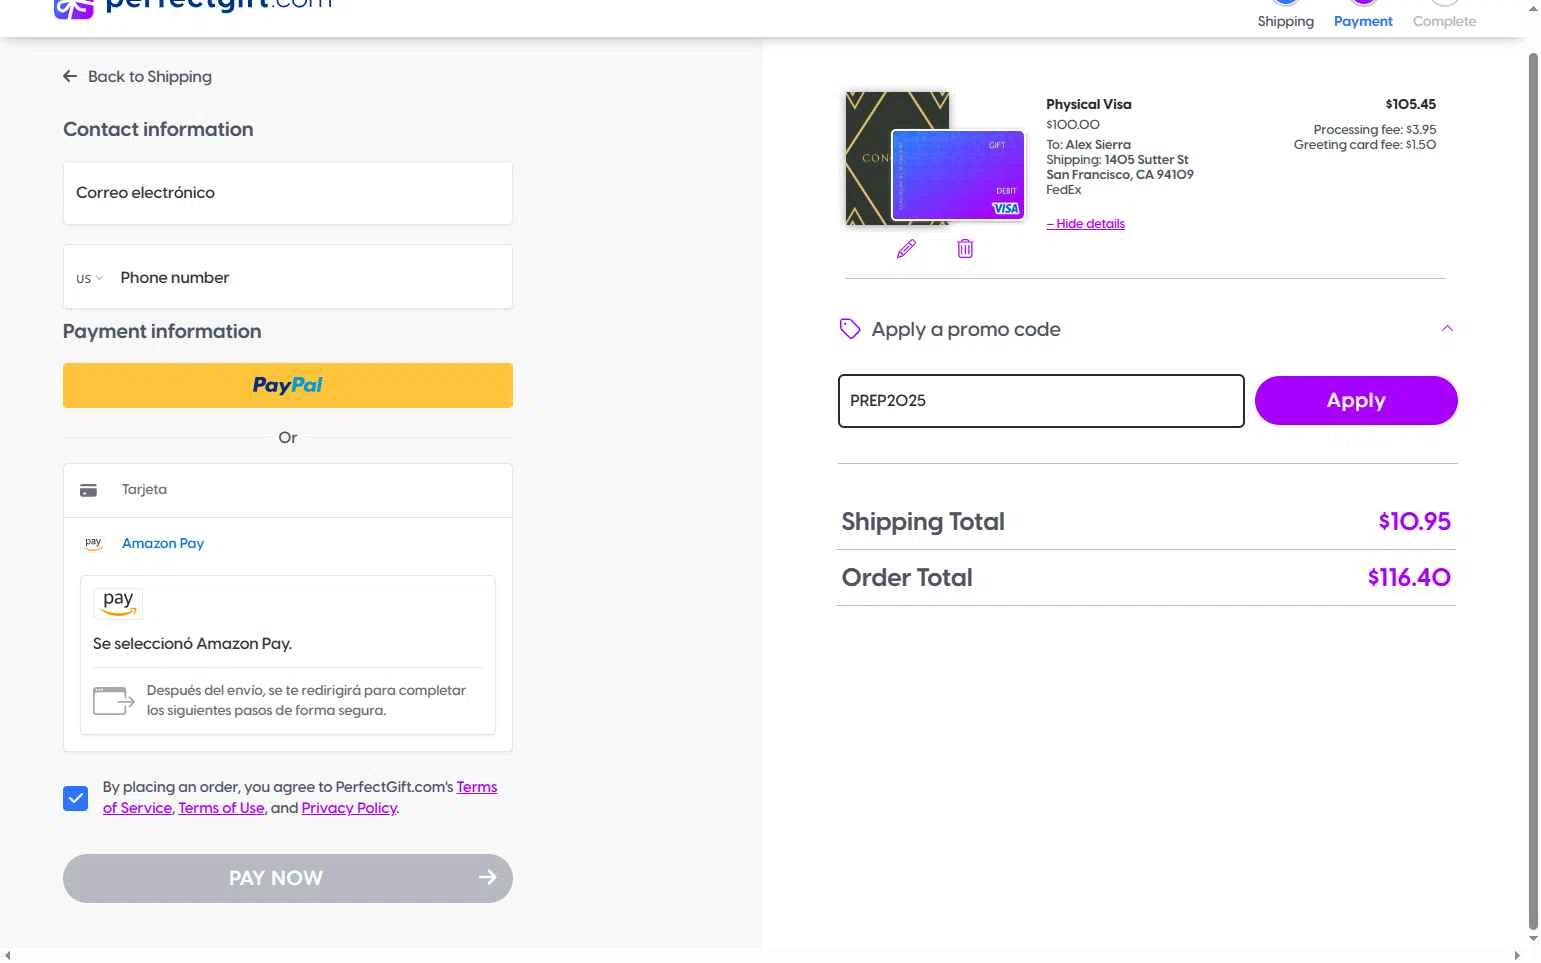Select the Amazon Pay payment option

288,543
